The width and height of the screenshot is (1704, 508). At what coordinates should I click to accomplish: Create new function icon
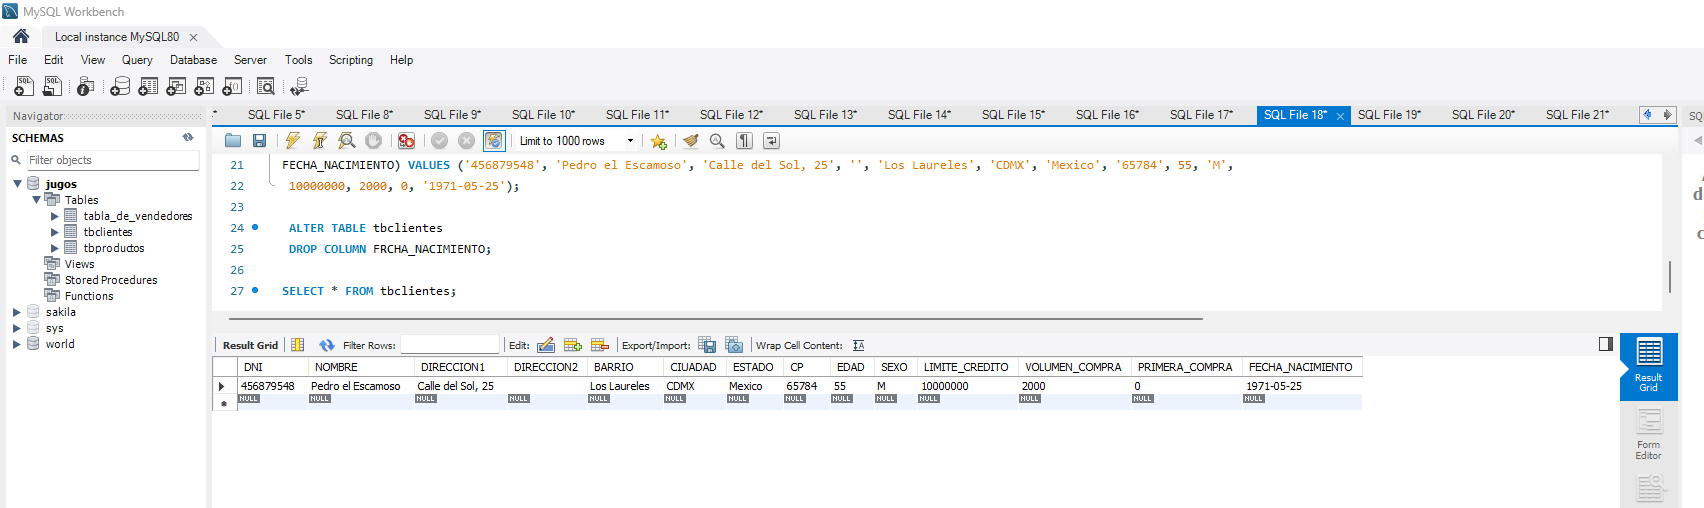(232, 87)
